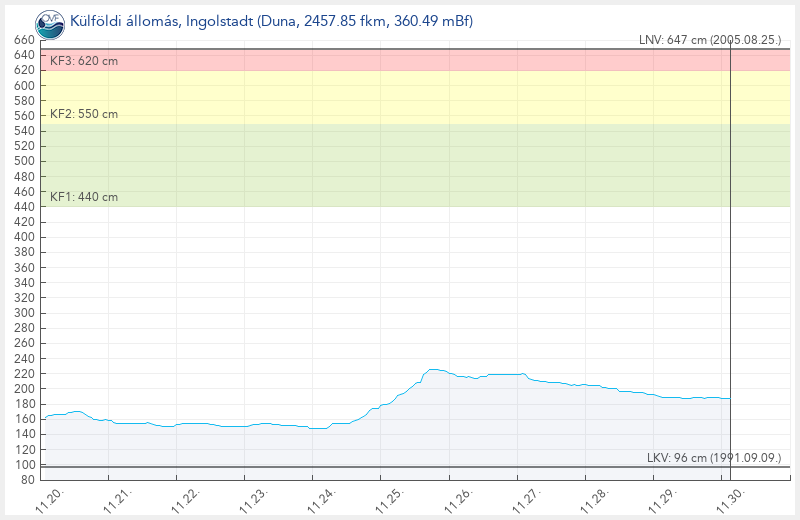Select the KF1: 440 cm threshold label
This screenshot has width=800, height=520.
click(84, 197)
